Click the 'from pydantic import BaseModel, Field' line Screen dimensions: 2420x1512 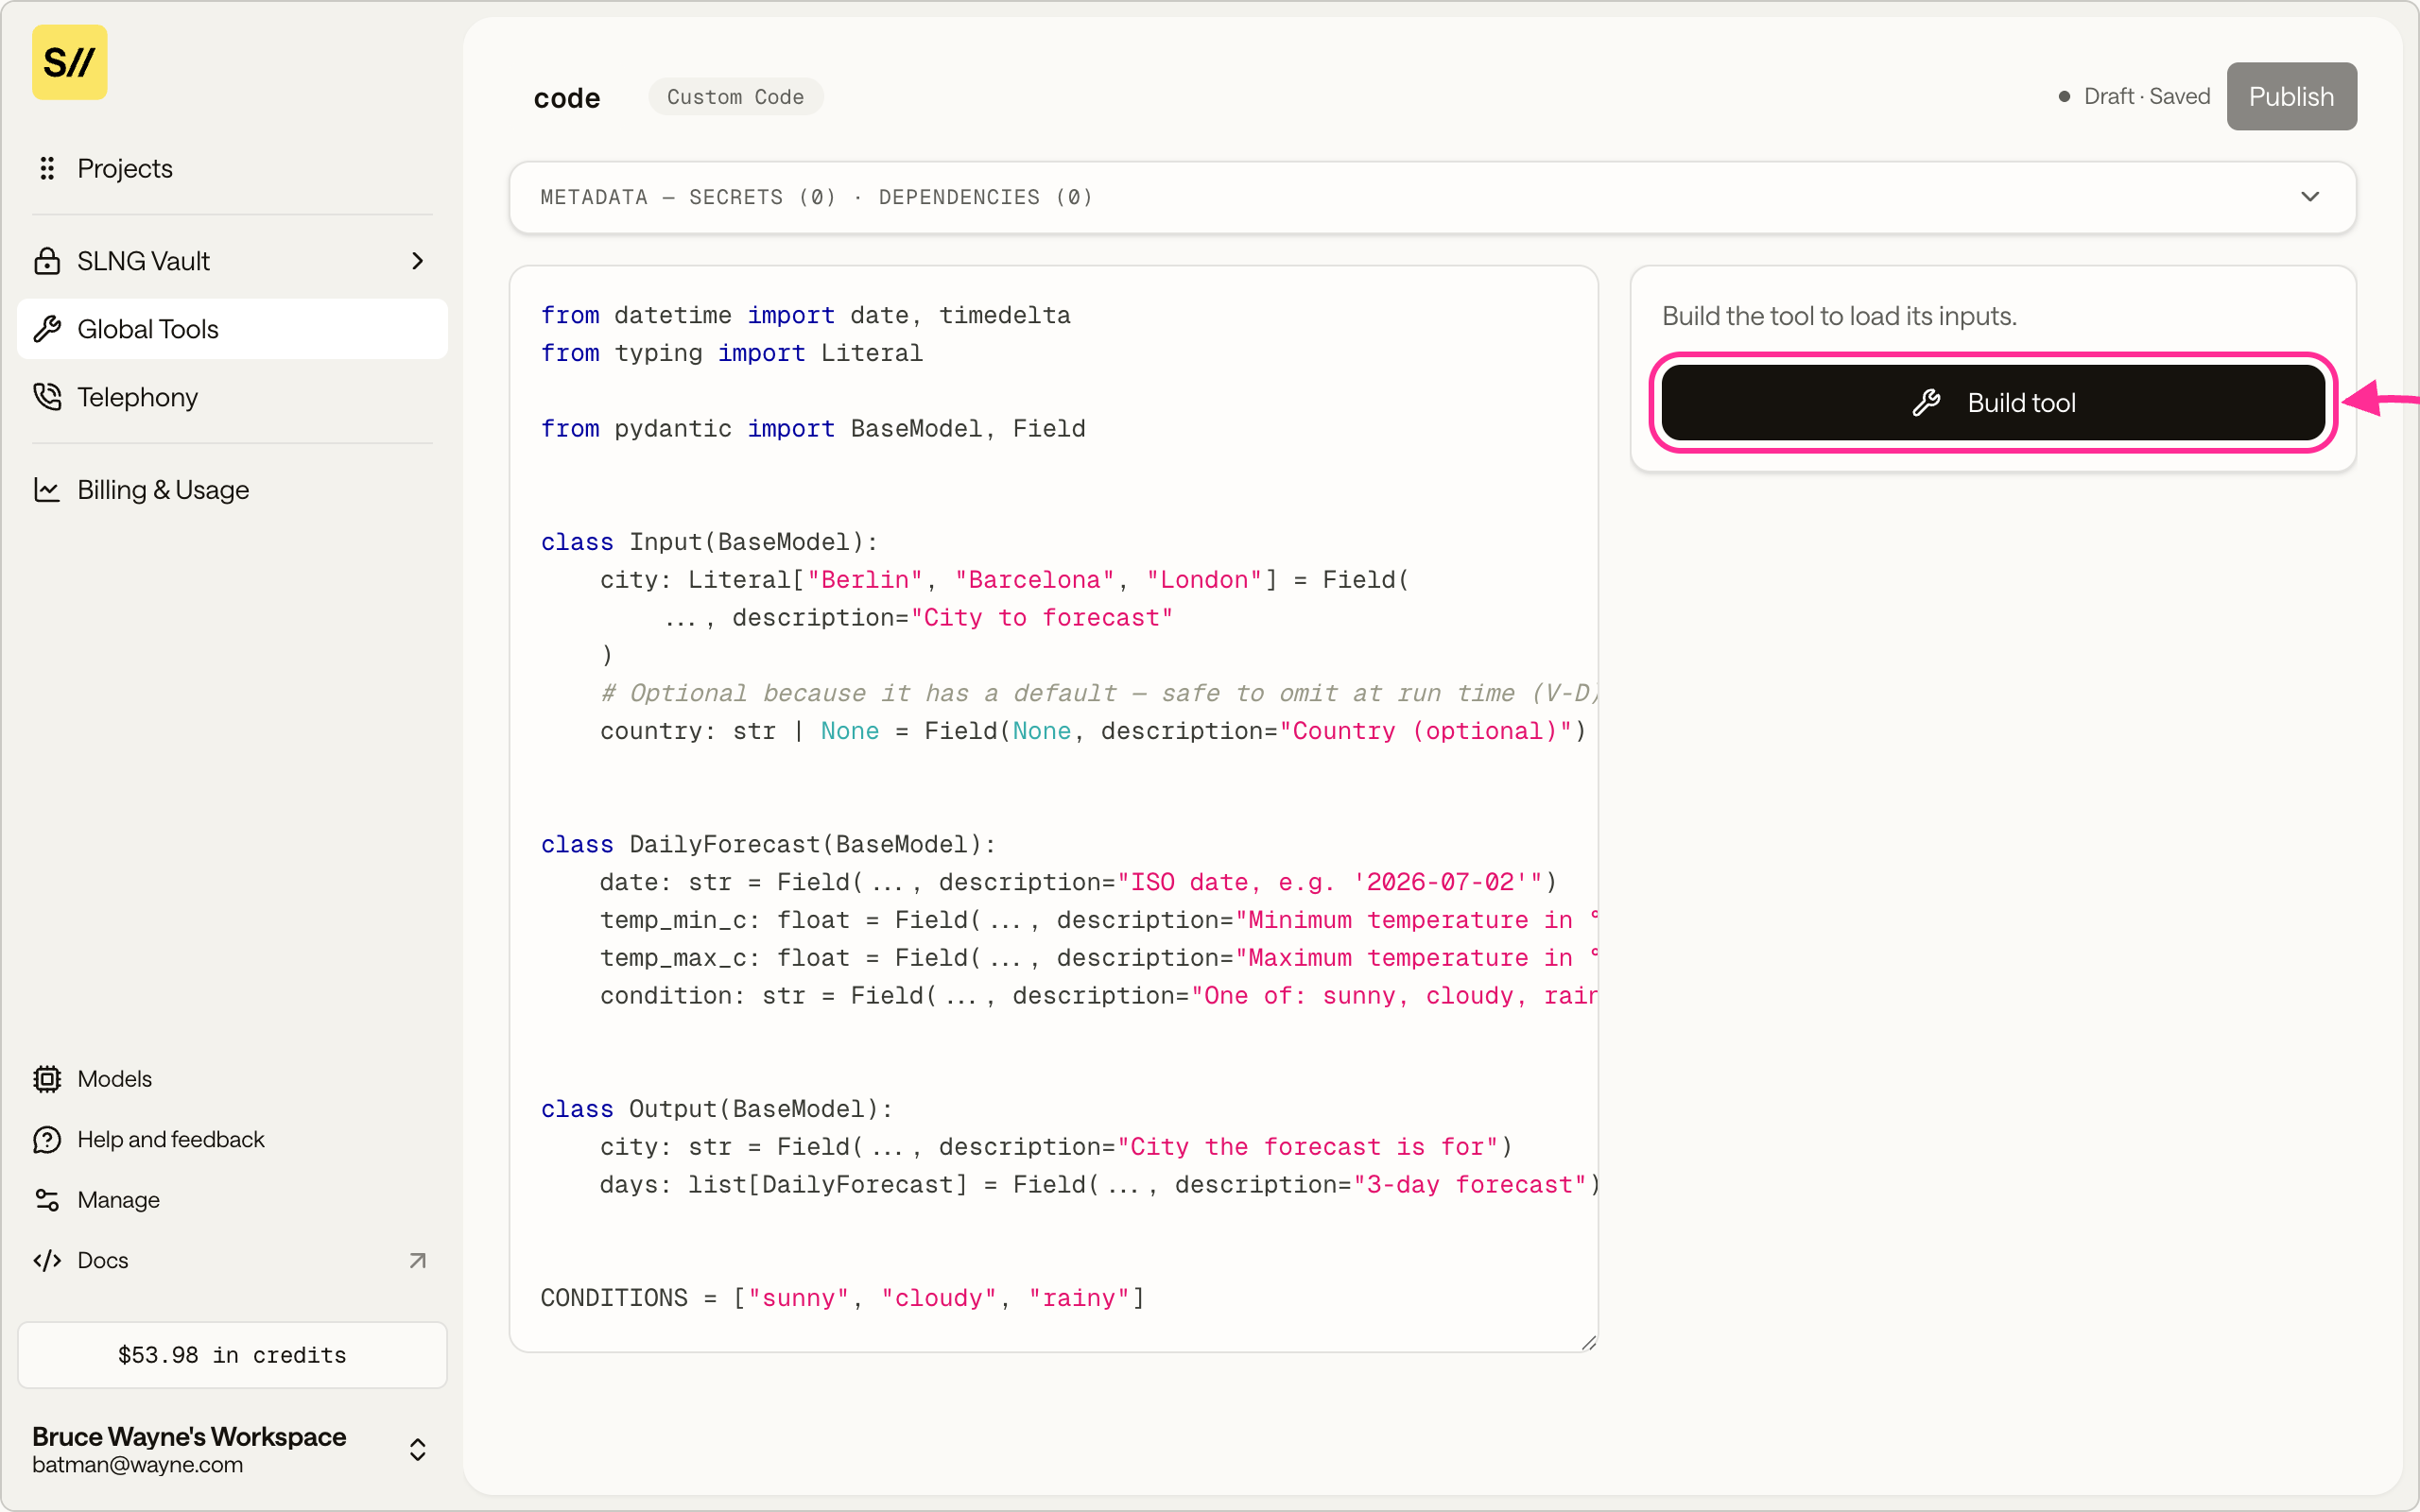[x=813, y=429]
